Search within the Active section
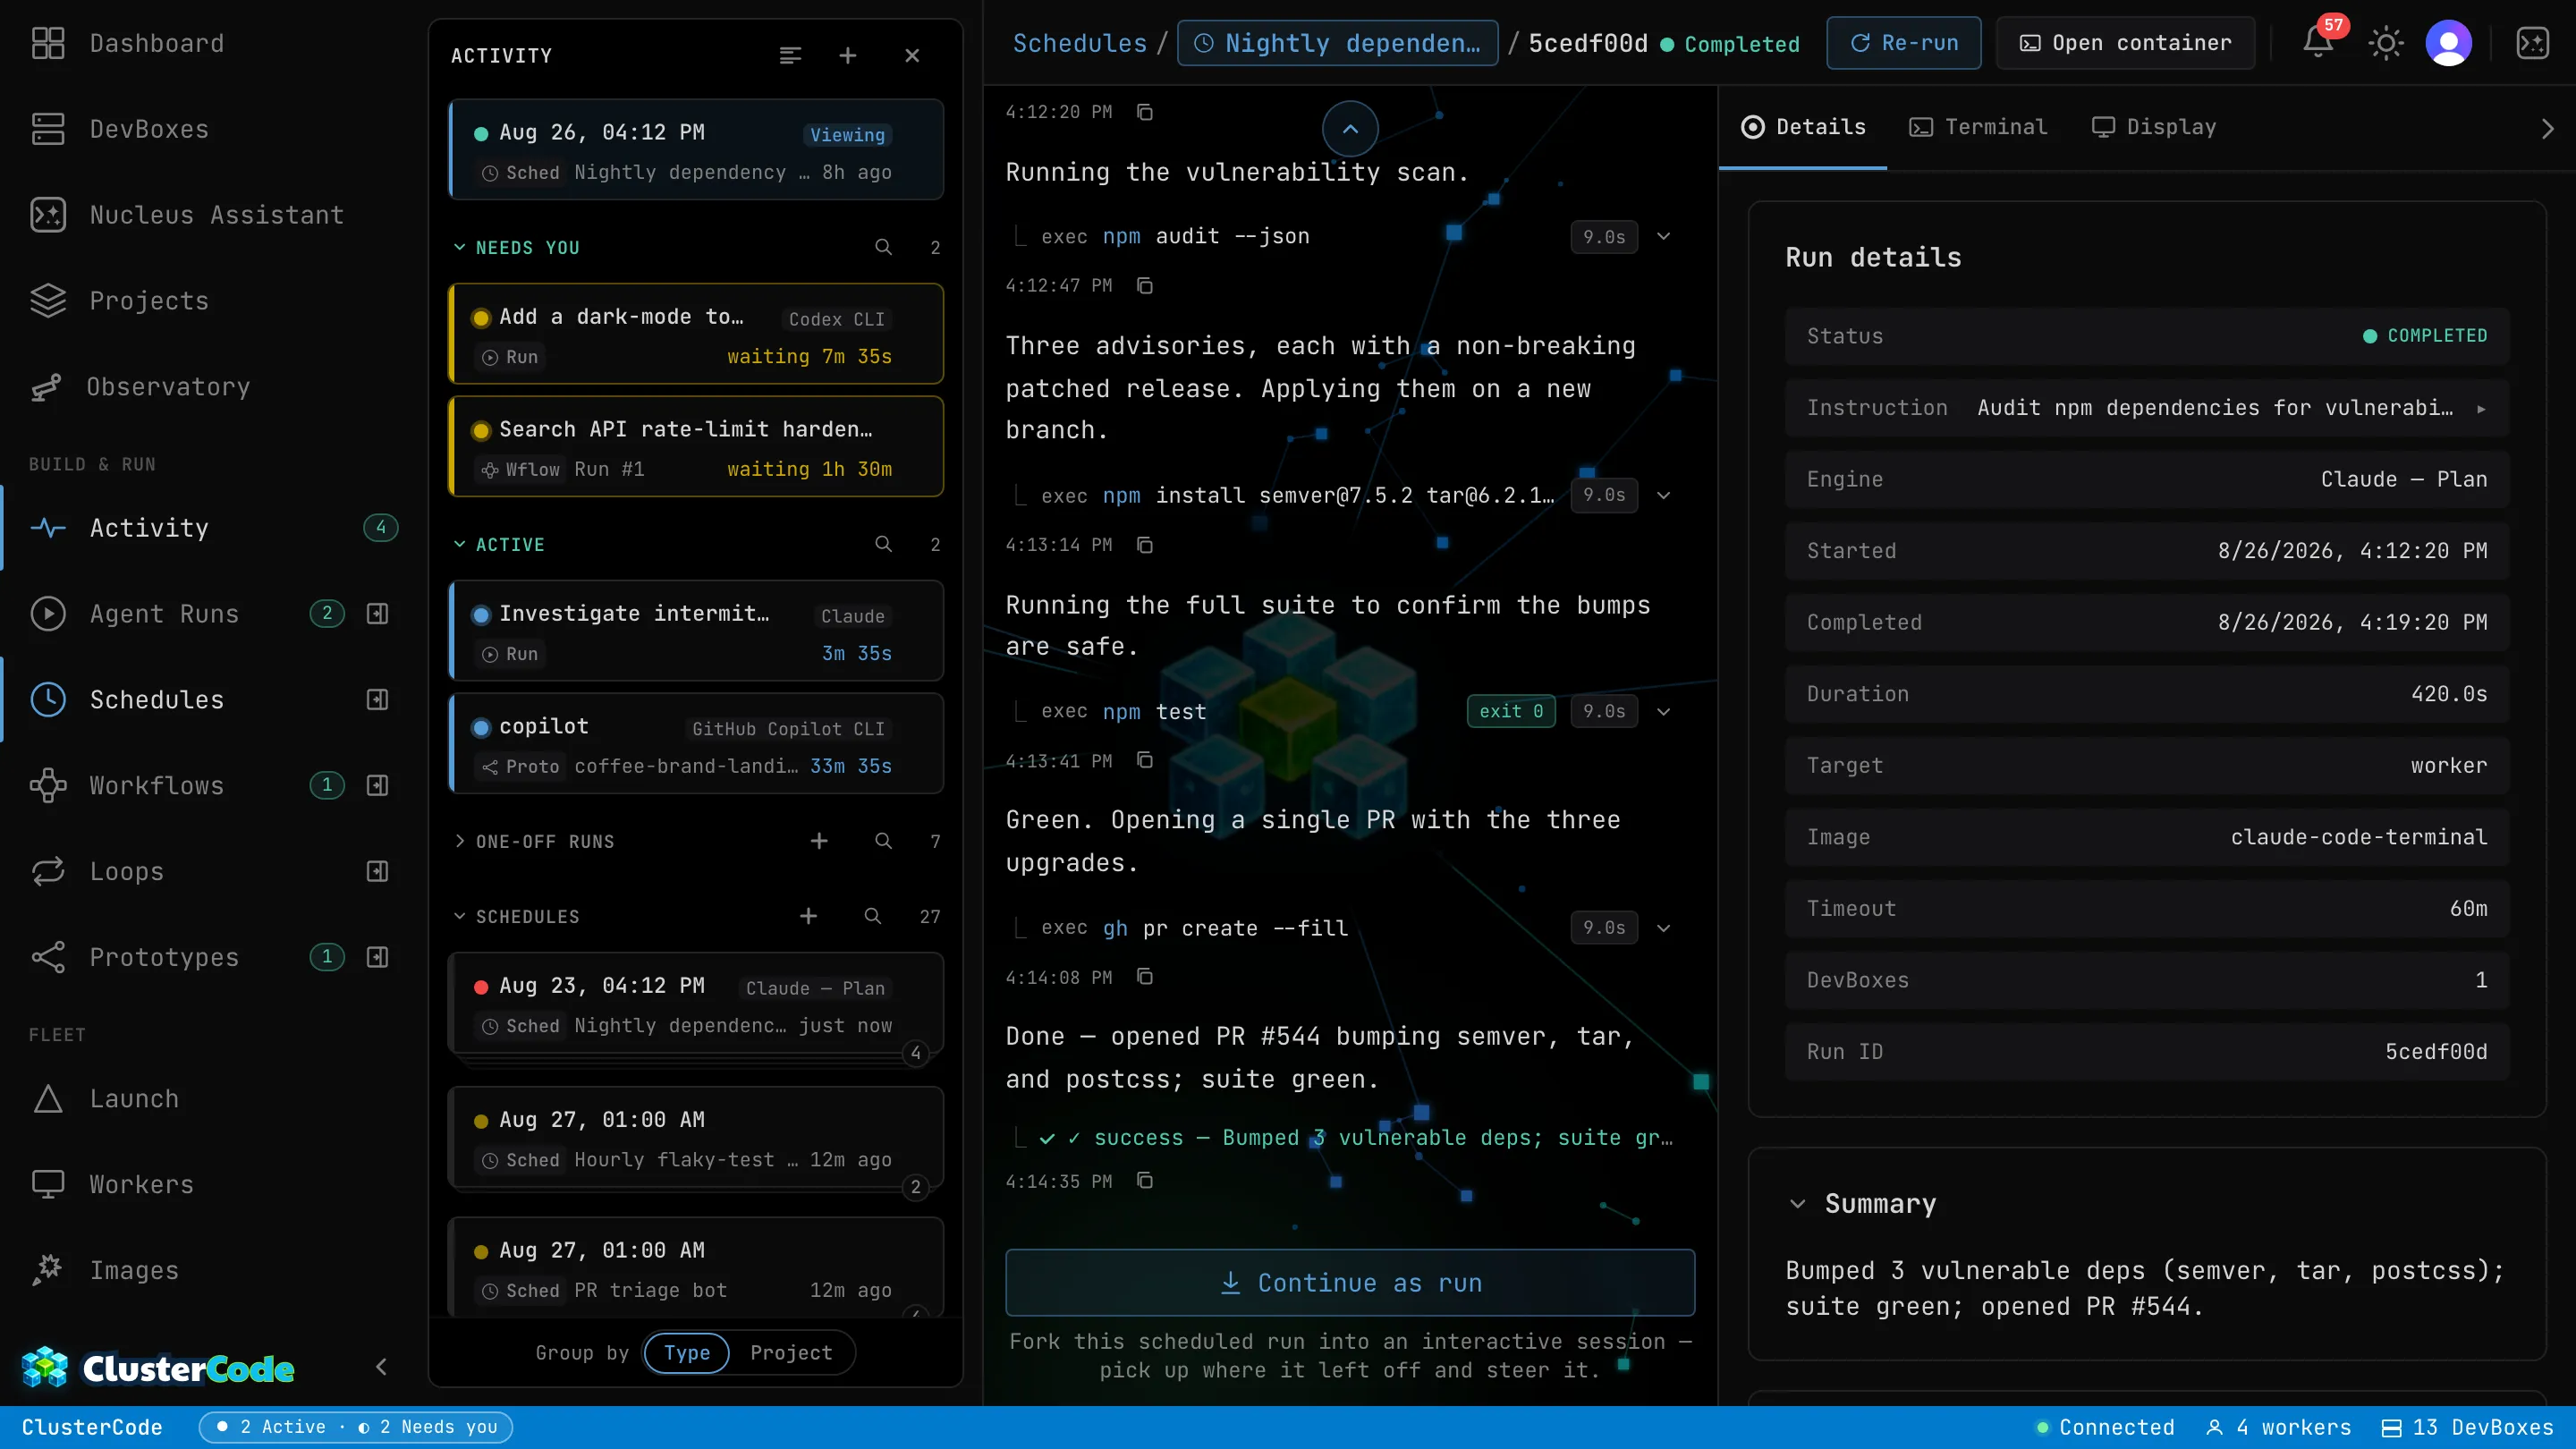The width and height of the screenshot is (2576, 1449). [883, 544]
